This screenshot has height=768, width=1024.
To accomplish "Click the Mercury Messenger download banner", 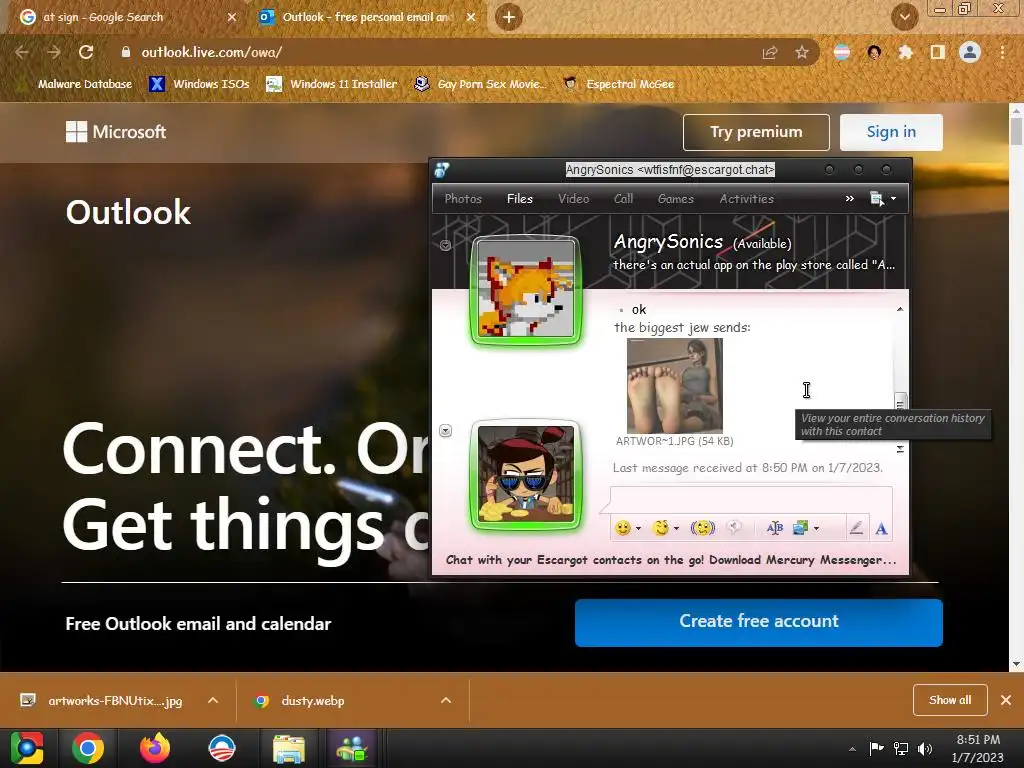I will point(671,560).
